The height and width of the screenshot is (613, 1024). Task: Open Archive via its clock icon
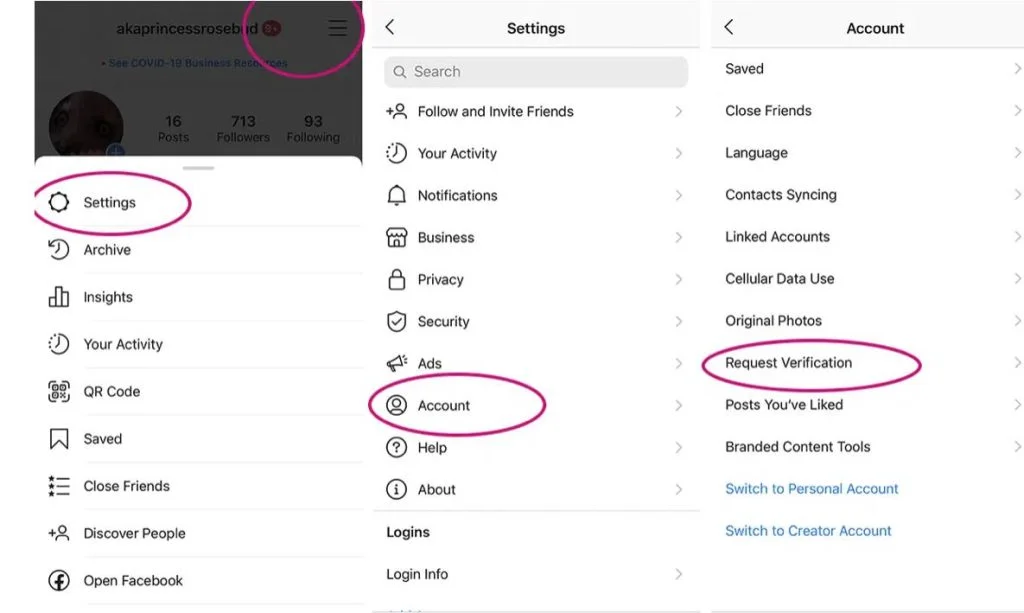click(59, 250)
